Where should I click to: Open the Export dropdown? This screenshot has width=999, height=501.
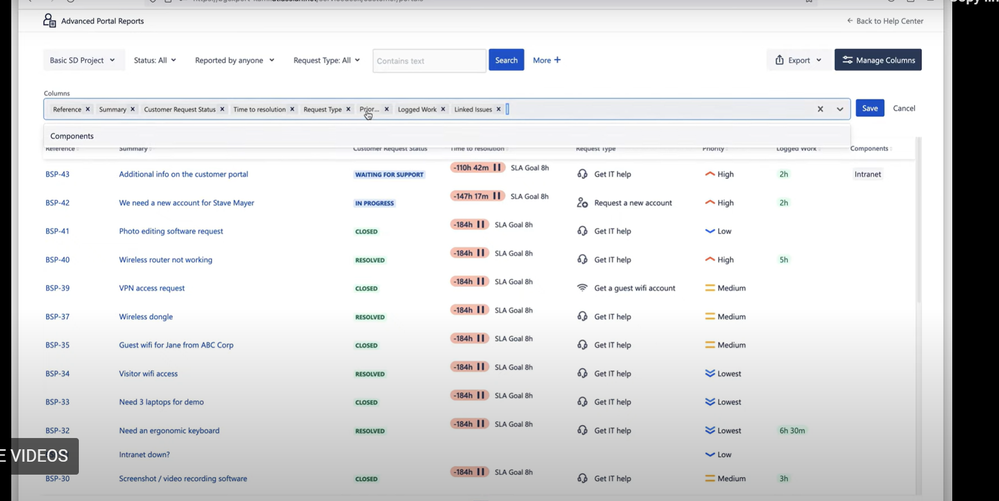click(798, 60)
